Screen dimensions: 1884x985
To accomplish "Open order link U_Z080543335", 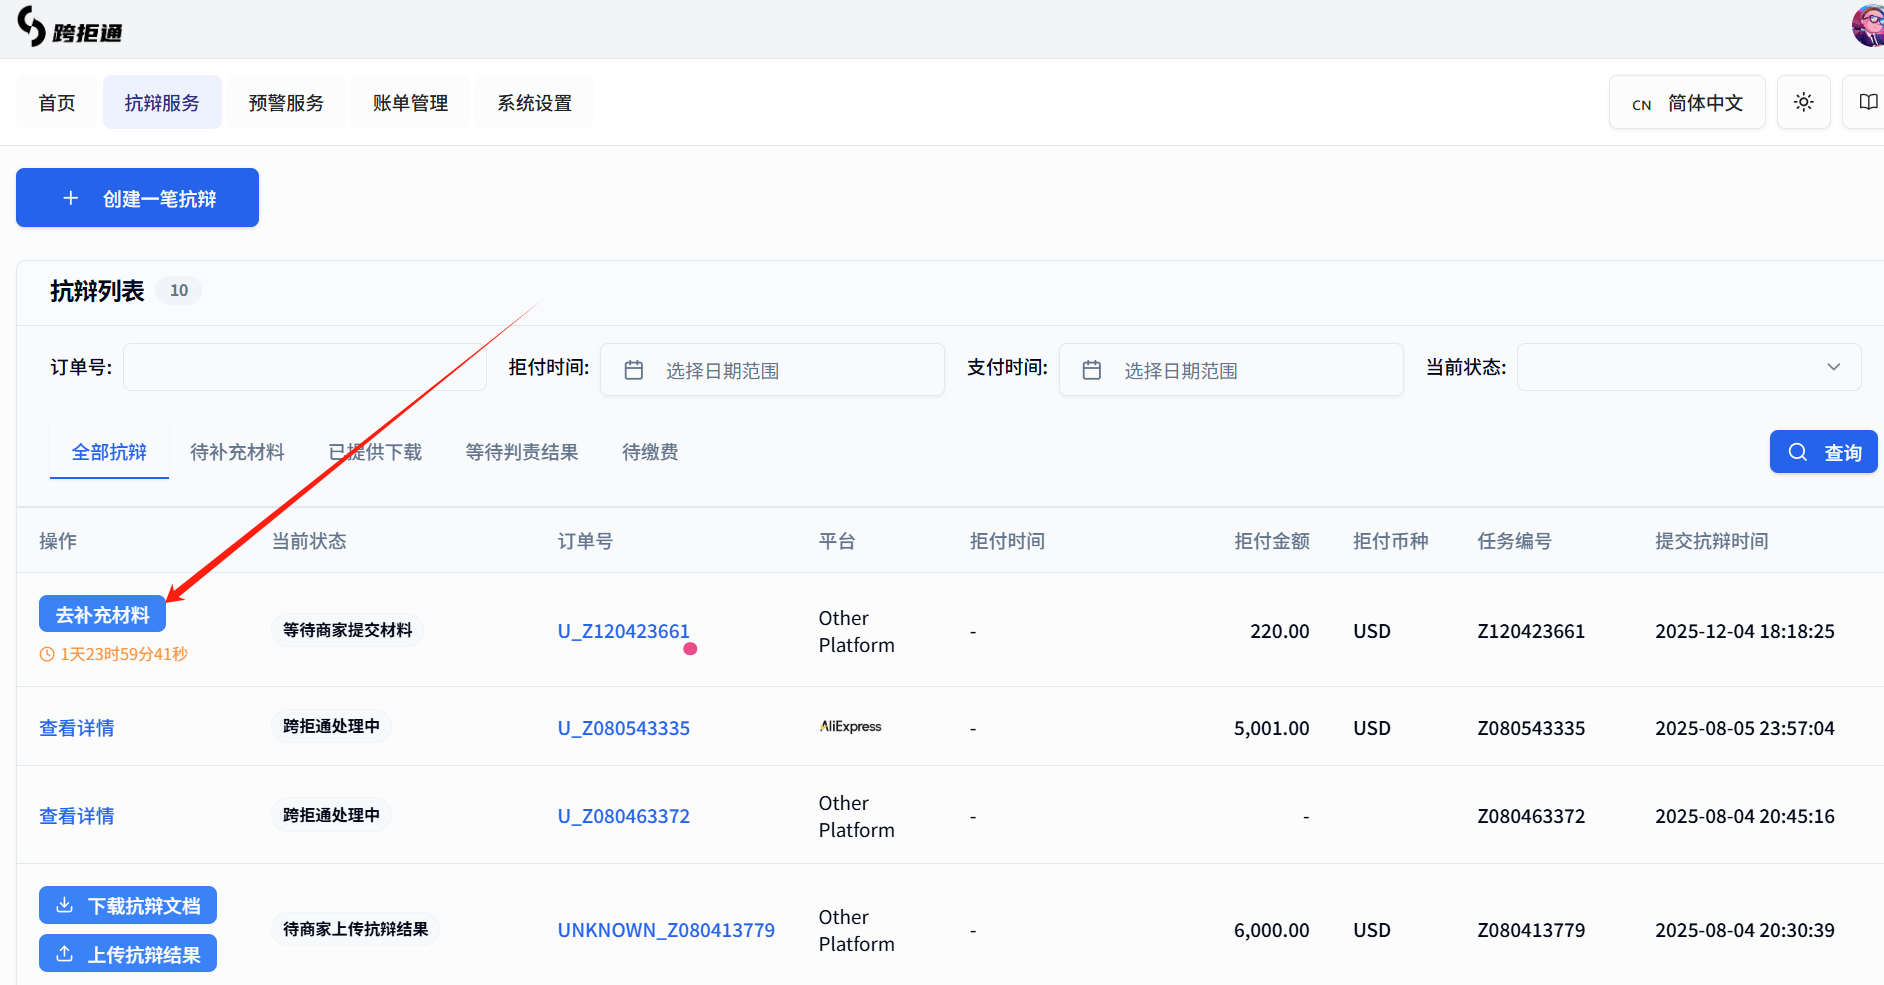I will (x=623, y=728).
